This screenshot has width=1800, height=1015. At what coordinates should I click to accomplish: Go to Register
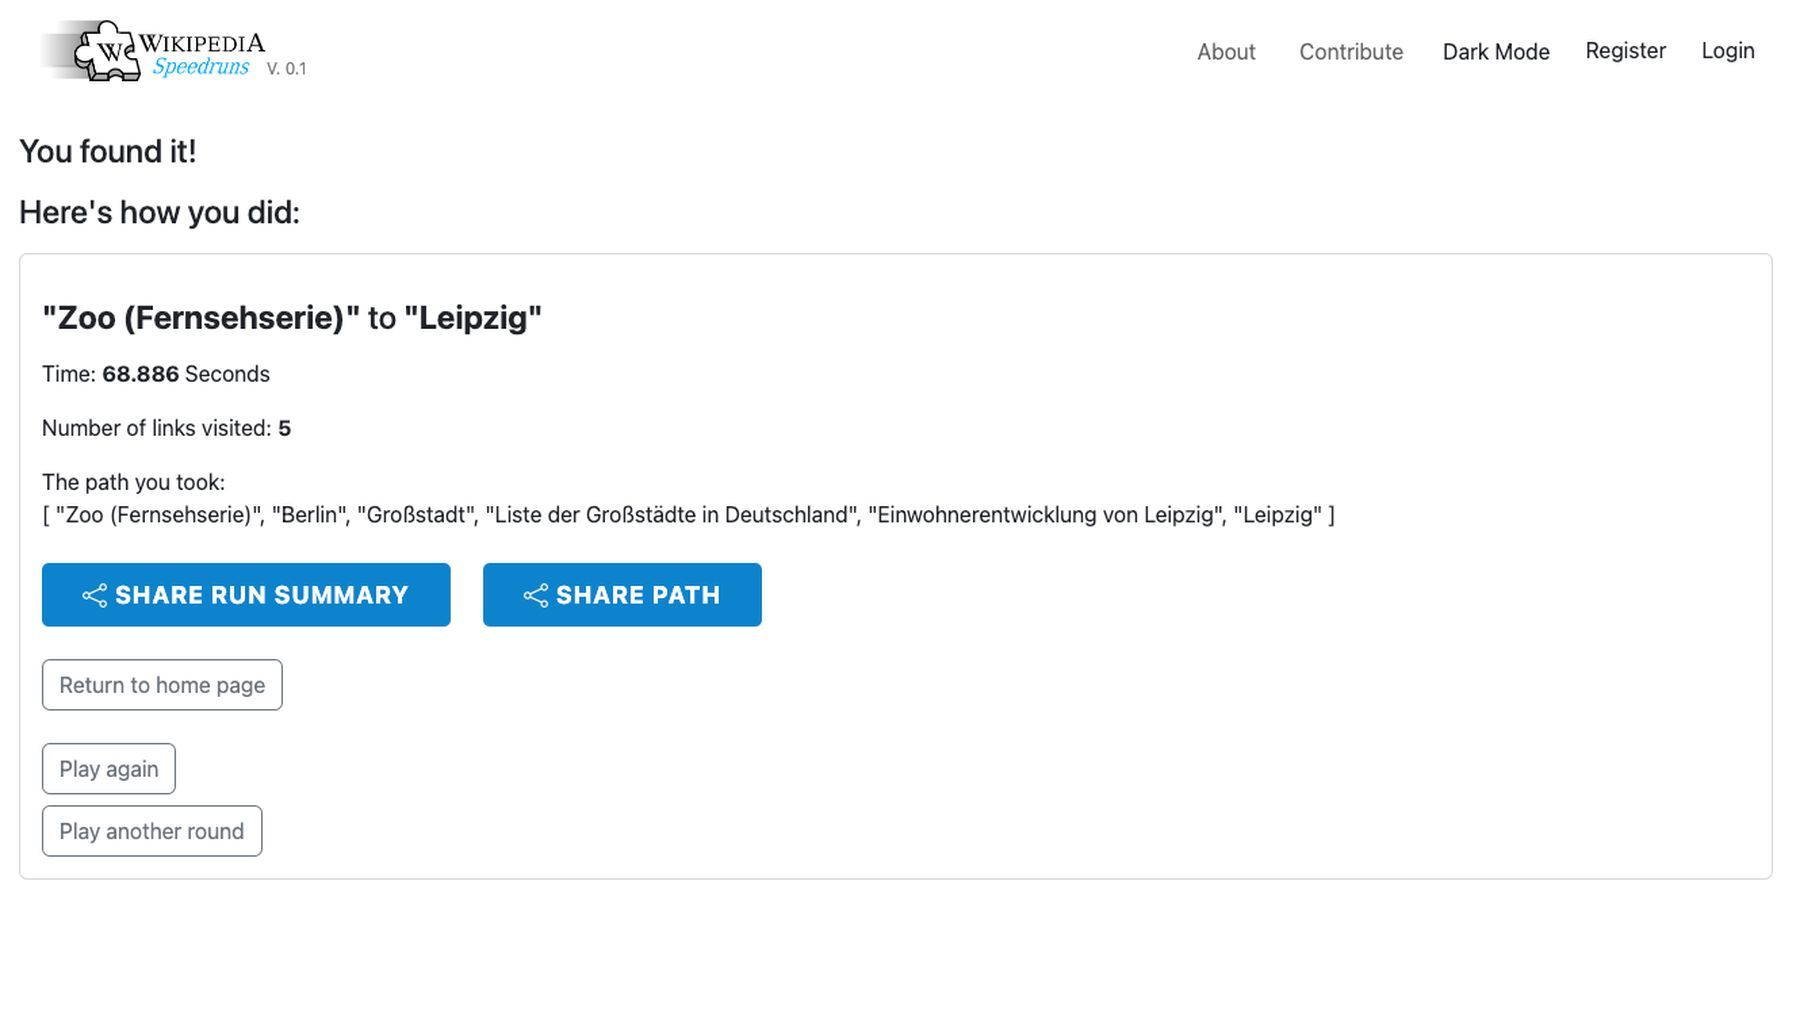pos(1625,51)
